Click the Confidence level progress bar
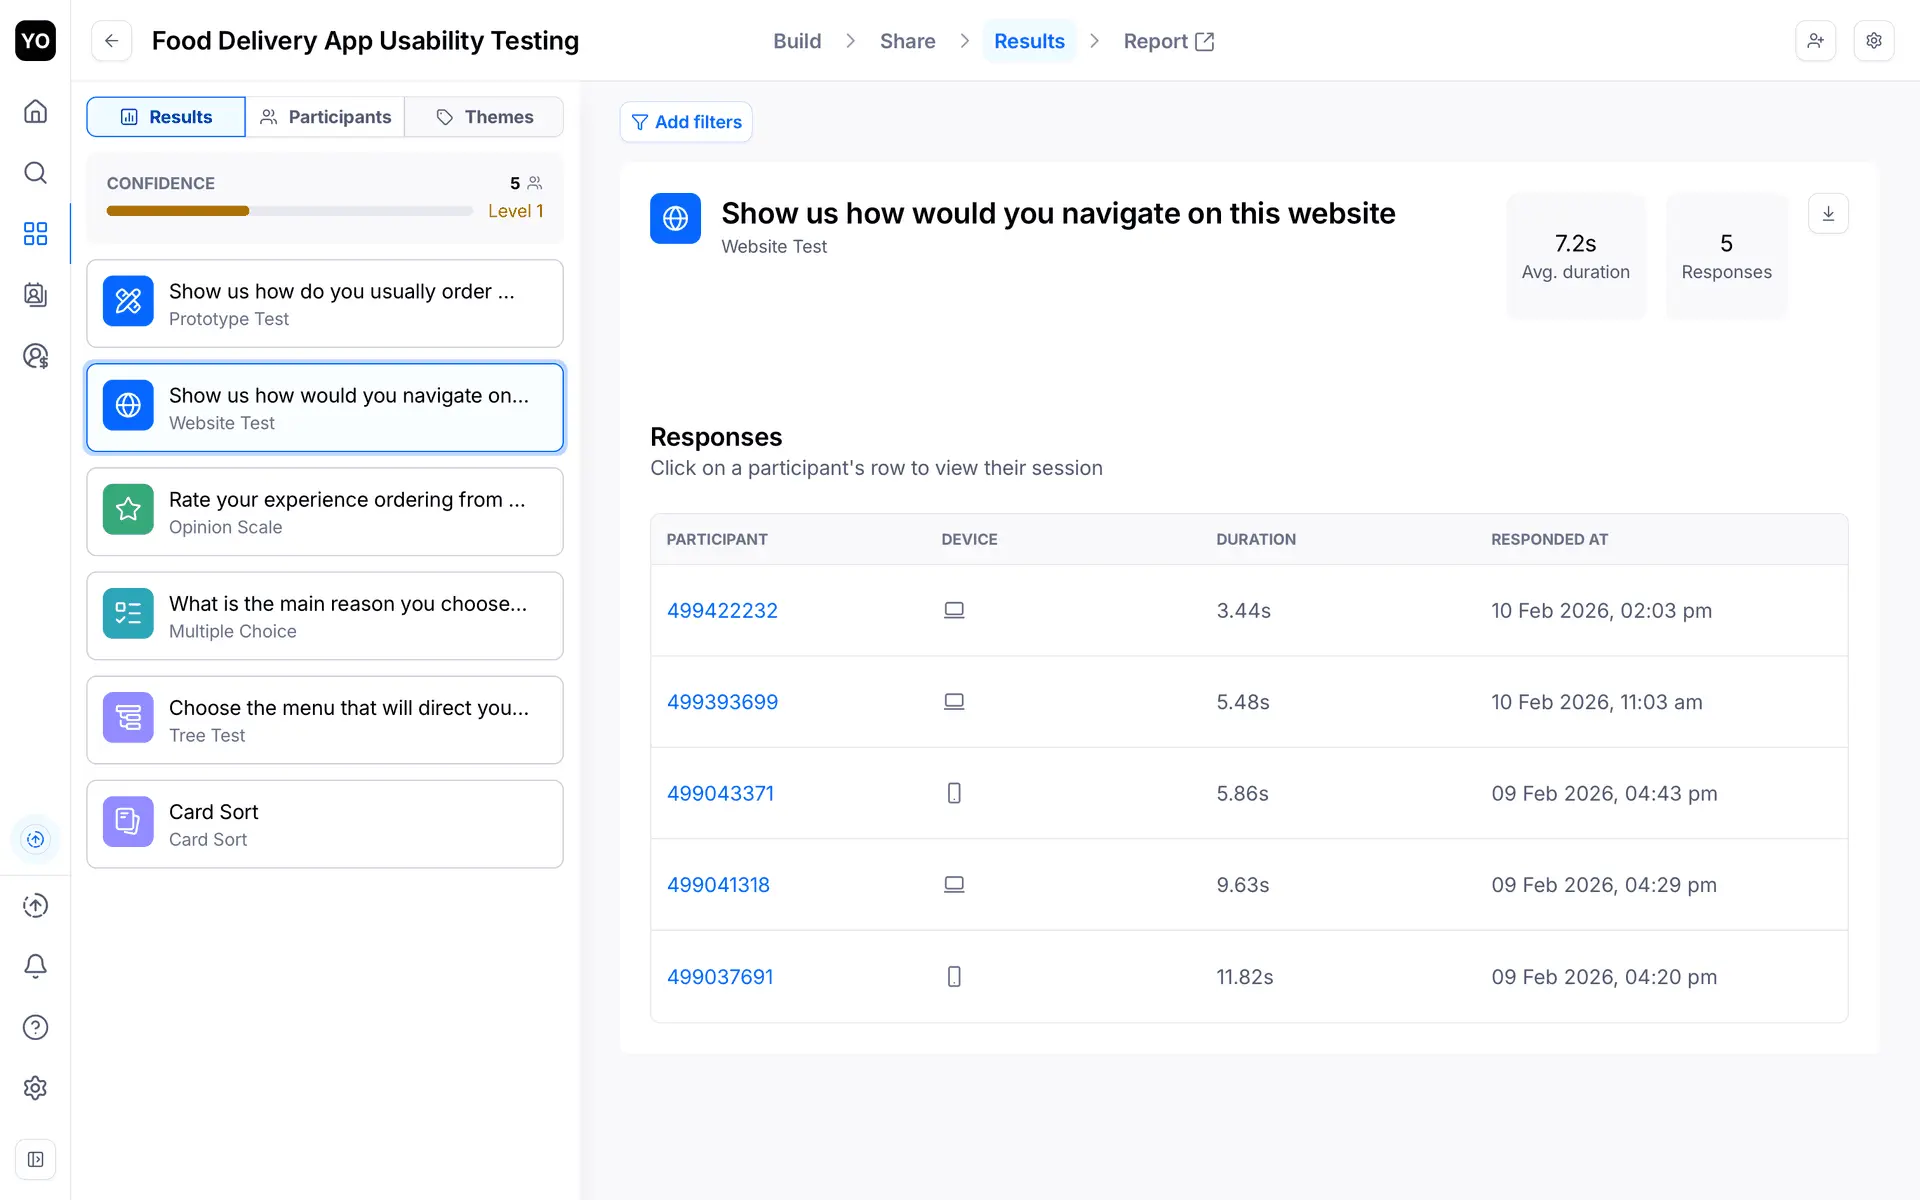 point(289,211)
